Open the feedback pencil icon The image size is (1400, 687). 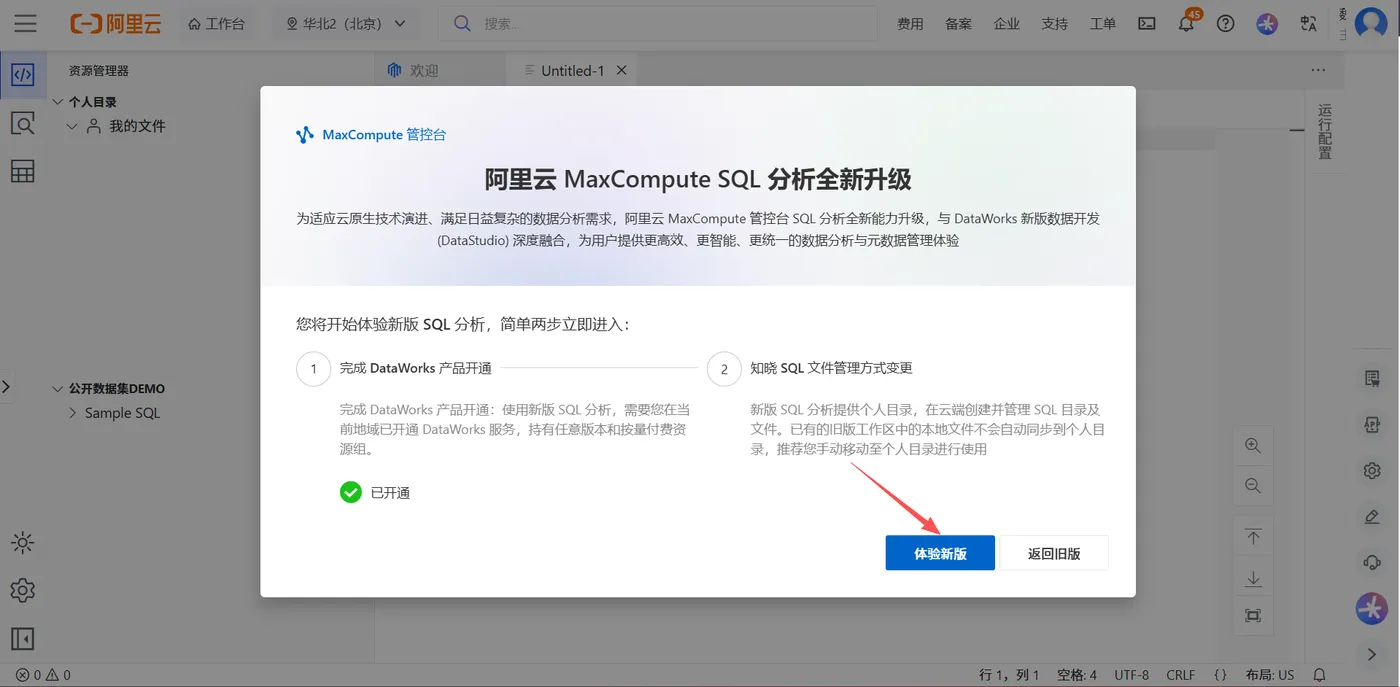[x=1372, y=517]
